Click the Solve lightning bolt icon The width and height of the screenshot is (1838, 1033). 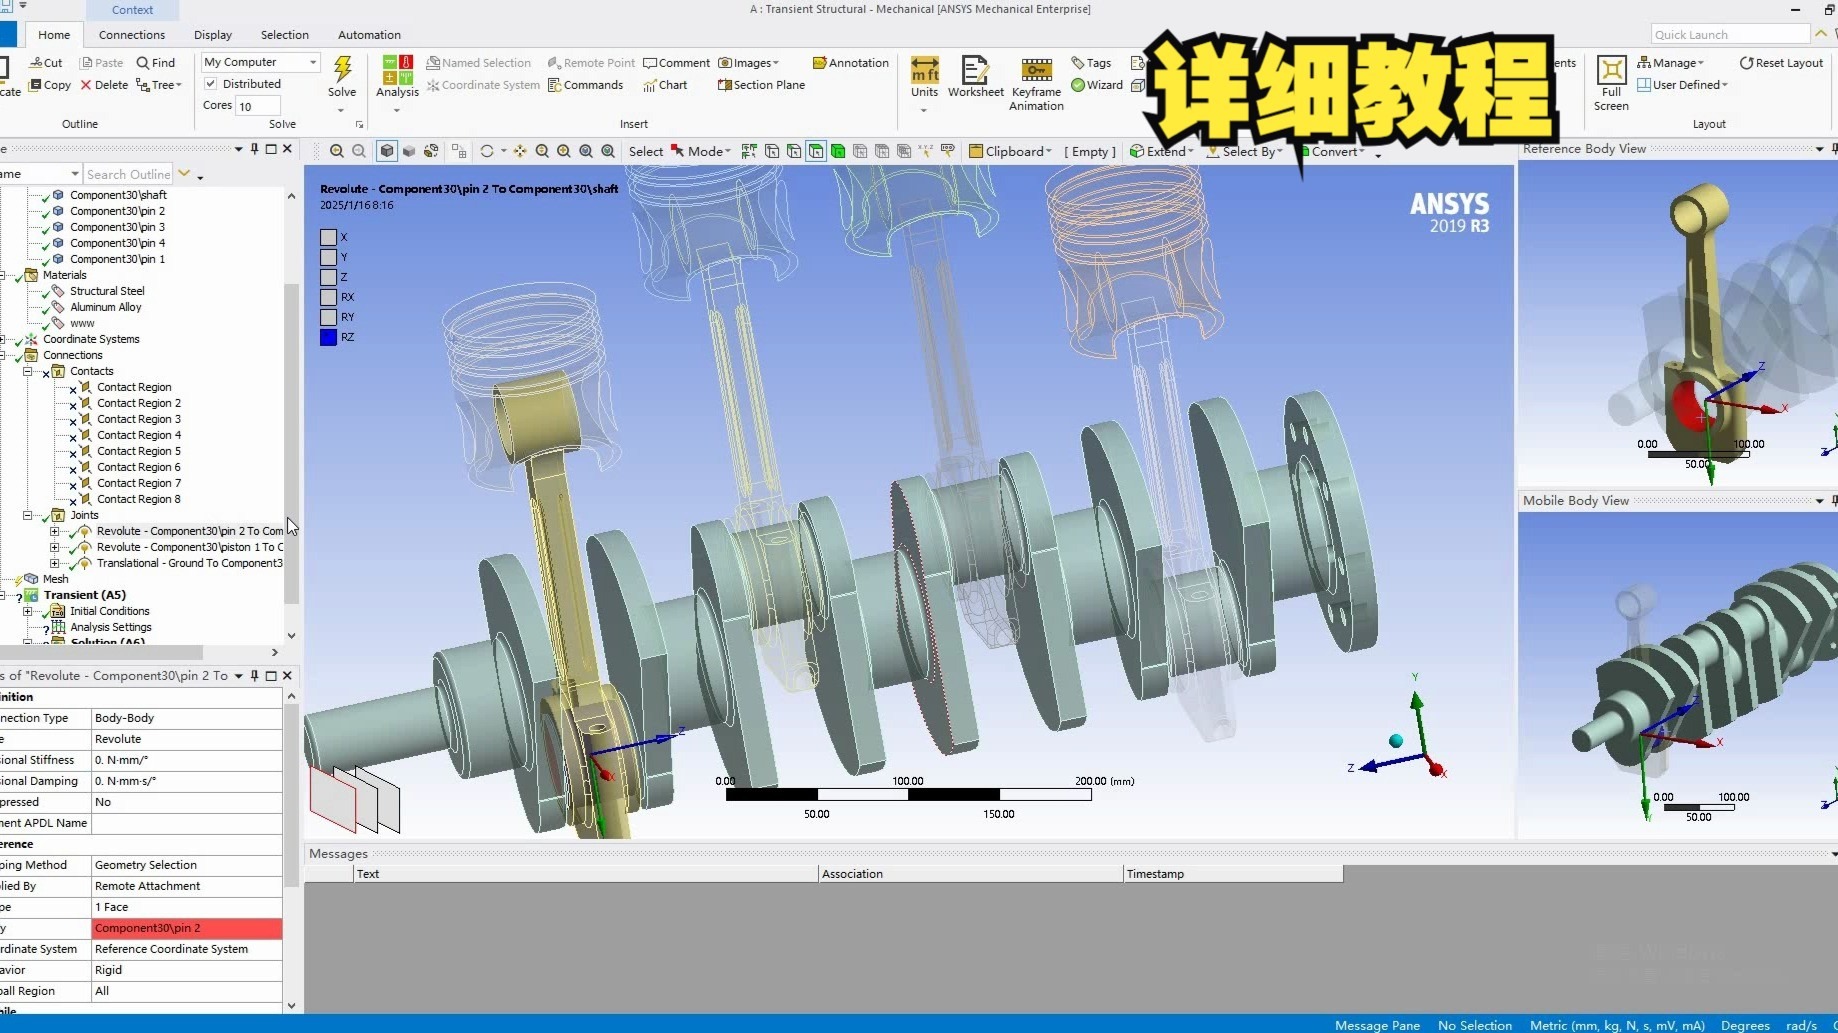[342, 68]
